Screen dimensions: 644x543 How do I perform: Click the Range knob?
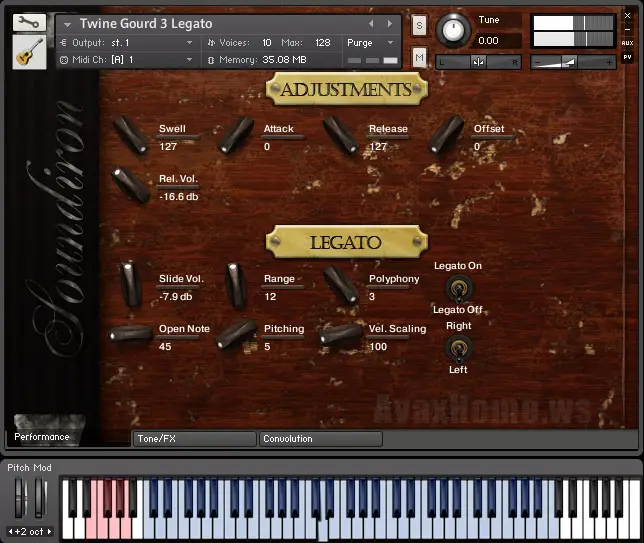pyautogui.click(x=236, y=285)
